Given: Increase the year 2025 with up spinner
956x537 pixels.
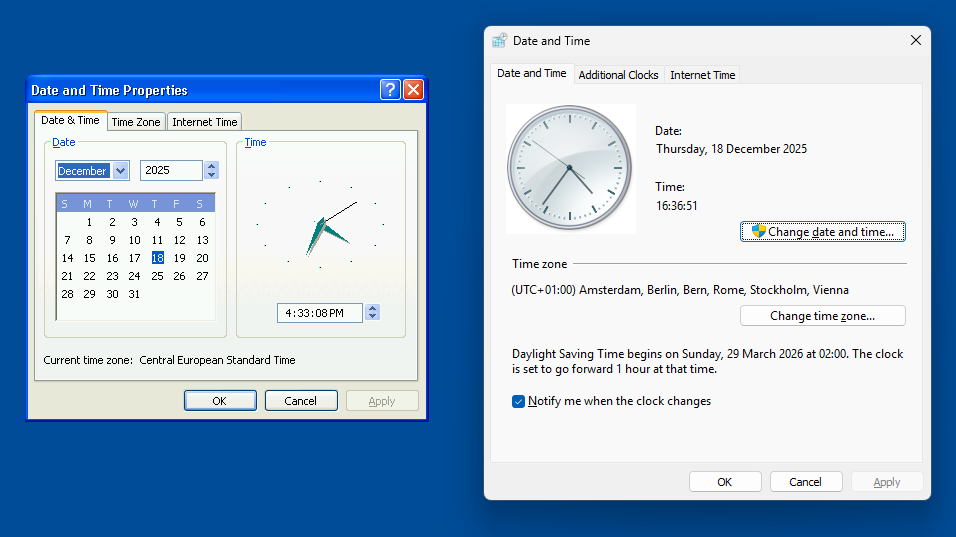Looking at the screenshot, I should click(x=212, y=166).
